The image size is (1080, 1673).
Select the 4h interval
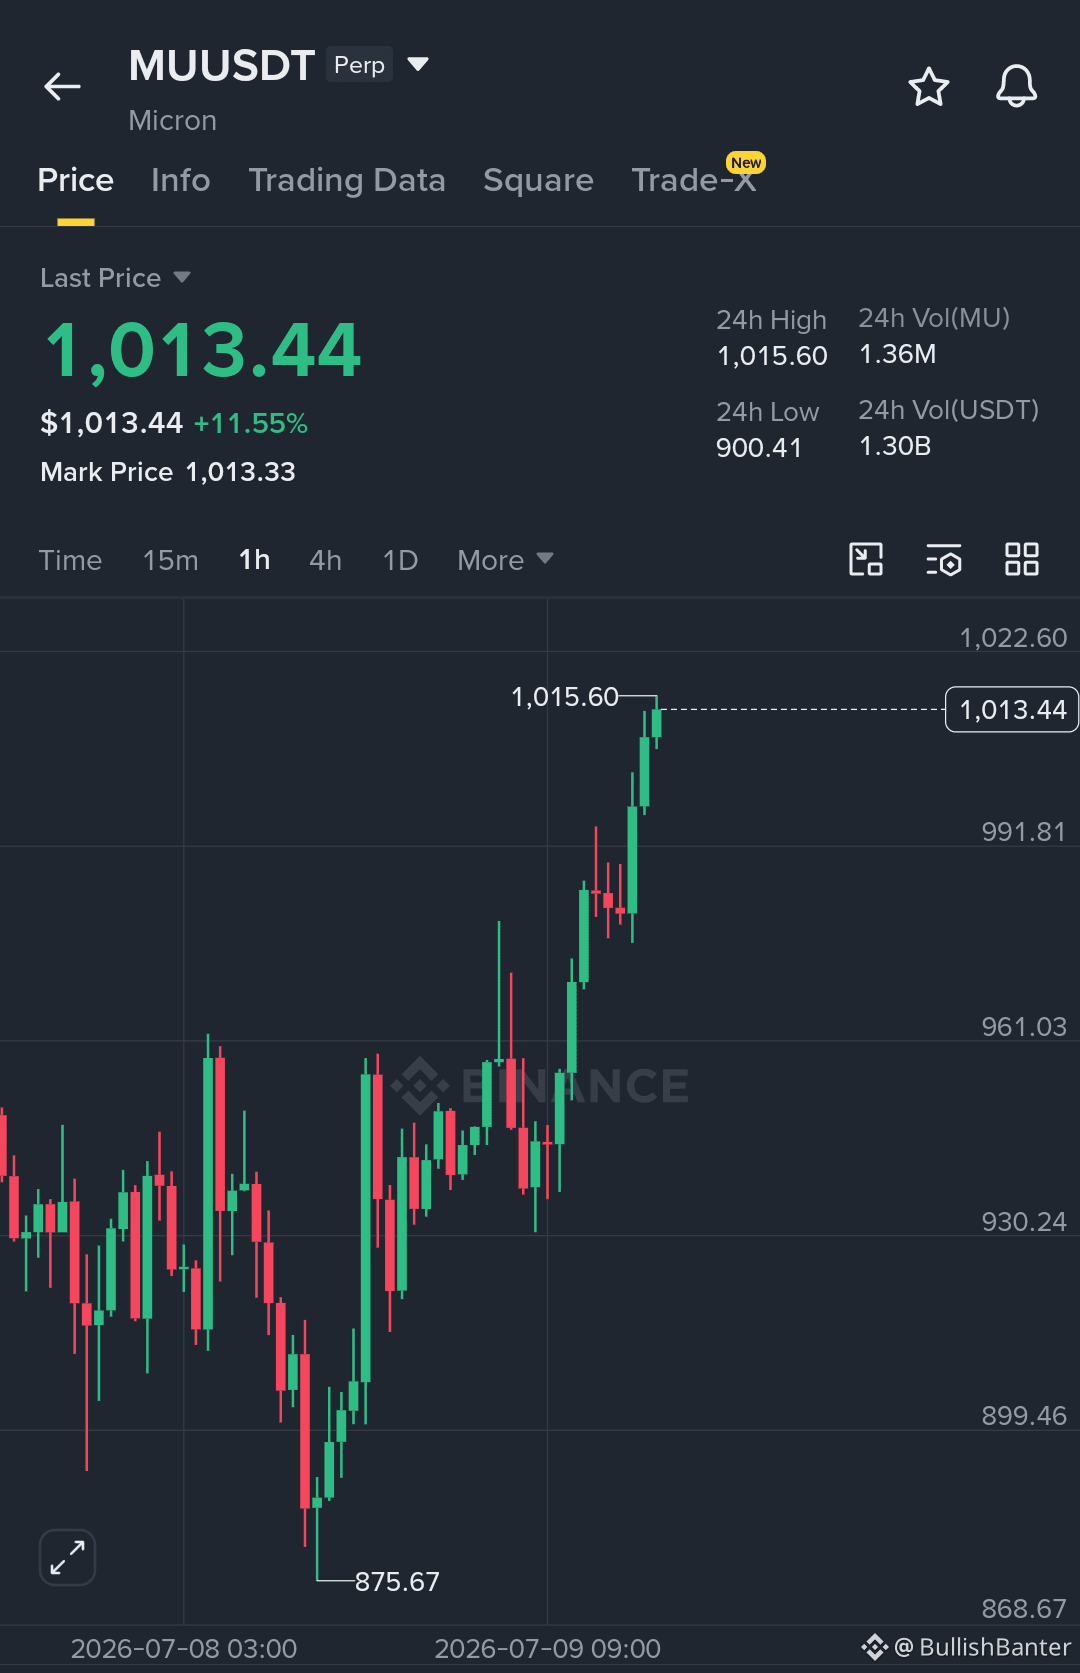coord(326,560)
